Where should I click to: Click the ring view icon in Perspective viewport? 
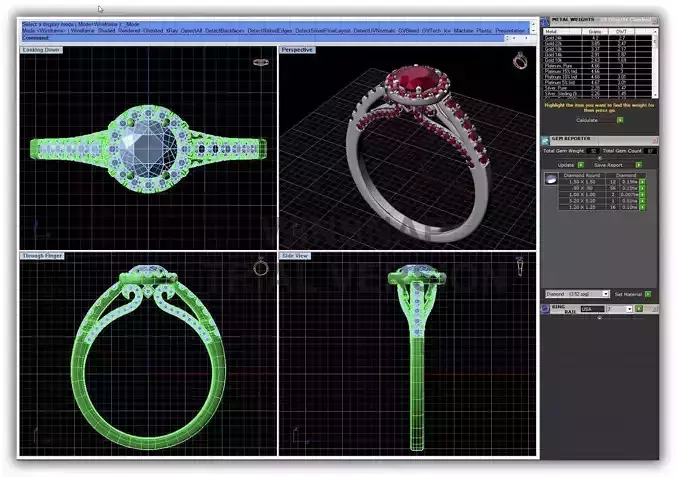[x=520, y=61]
